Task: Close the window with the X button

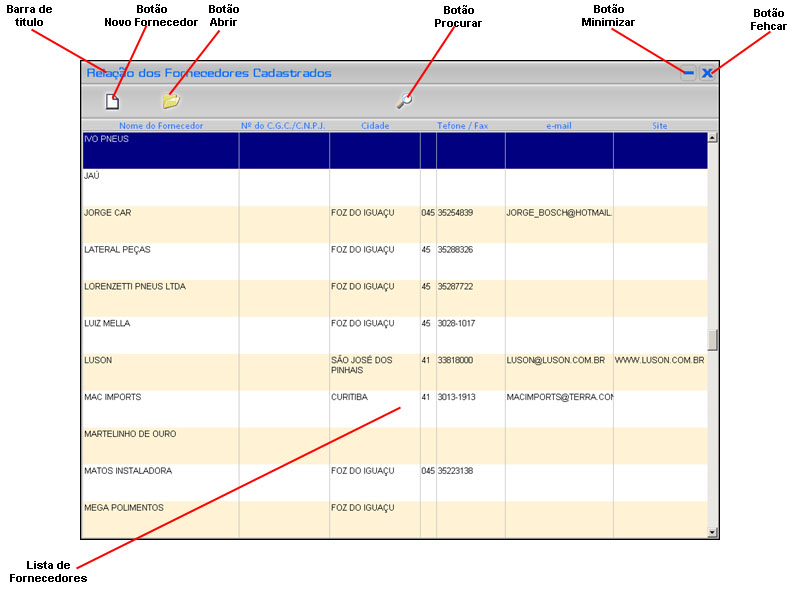Action: 707,73
